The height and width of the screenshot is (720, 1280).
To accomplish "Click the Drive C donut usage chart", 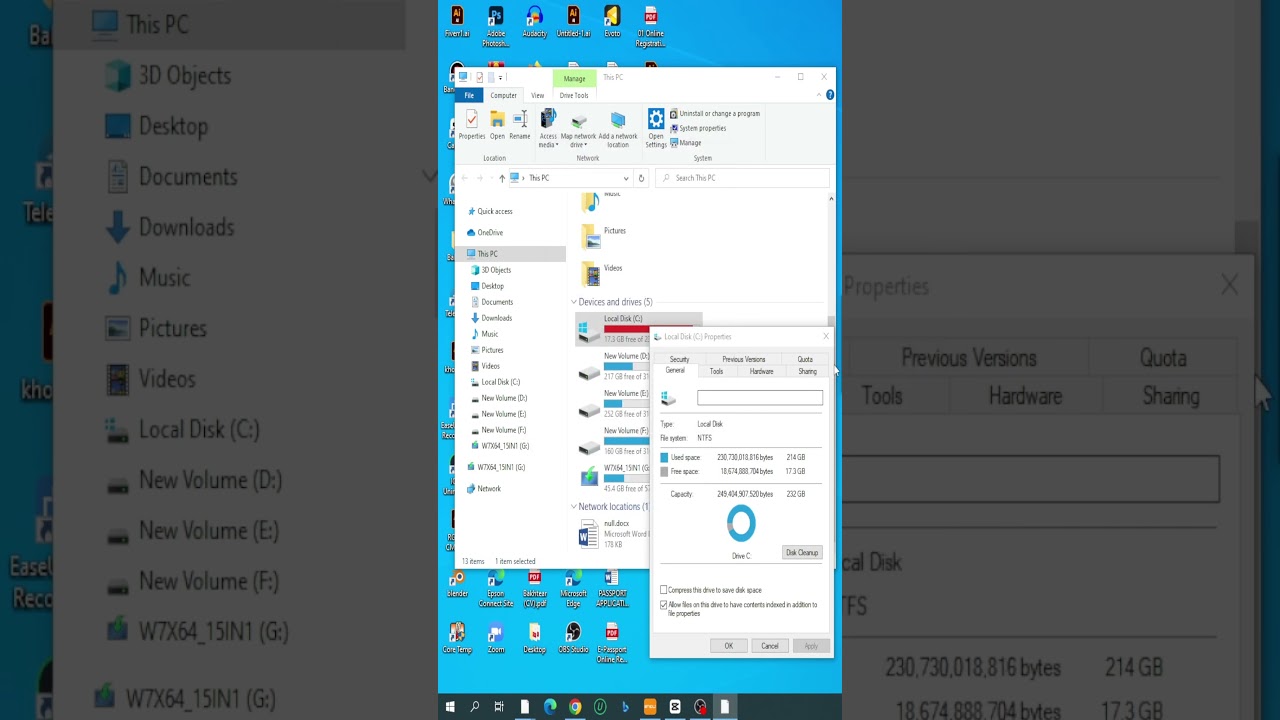I will [741, 523].
